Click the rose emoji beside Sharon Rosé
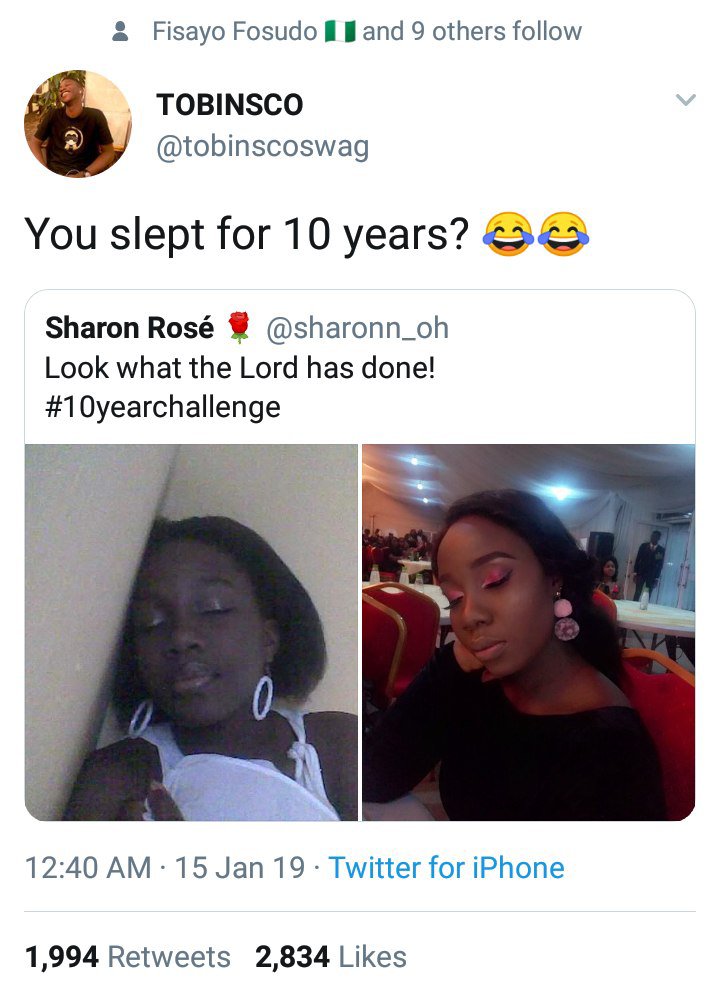The width and height of the screenshot is (720, 991). pos(237,327)
